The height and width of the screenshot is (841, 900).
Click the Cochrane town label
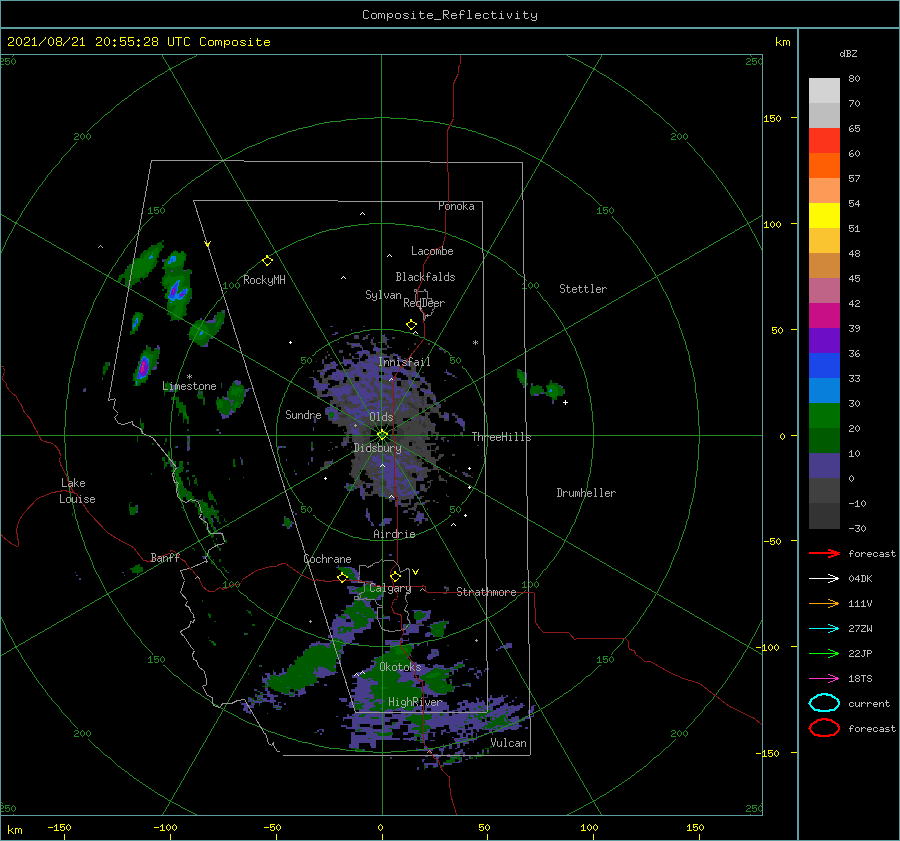tap(327, 559)
